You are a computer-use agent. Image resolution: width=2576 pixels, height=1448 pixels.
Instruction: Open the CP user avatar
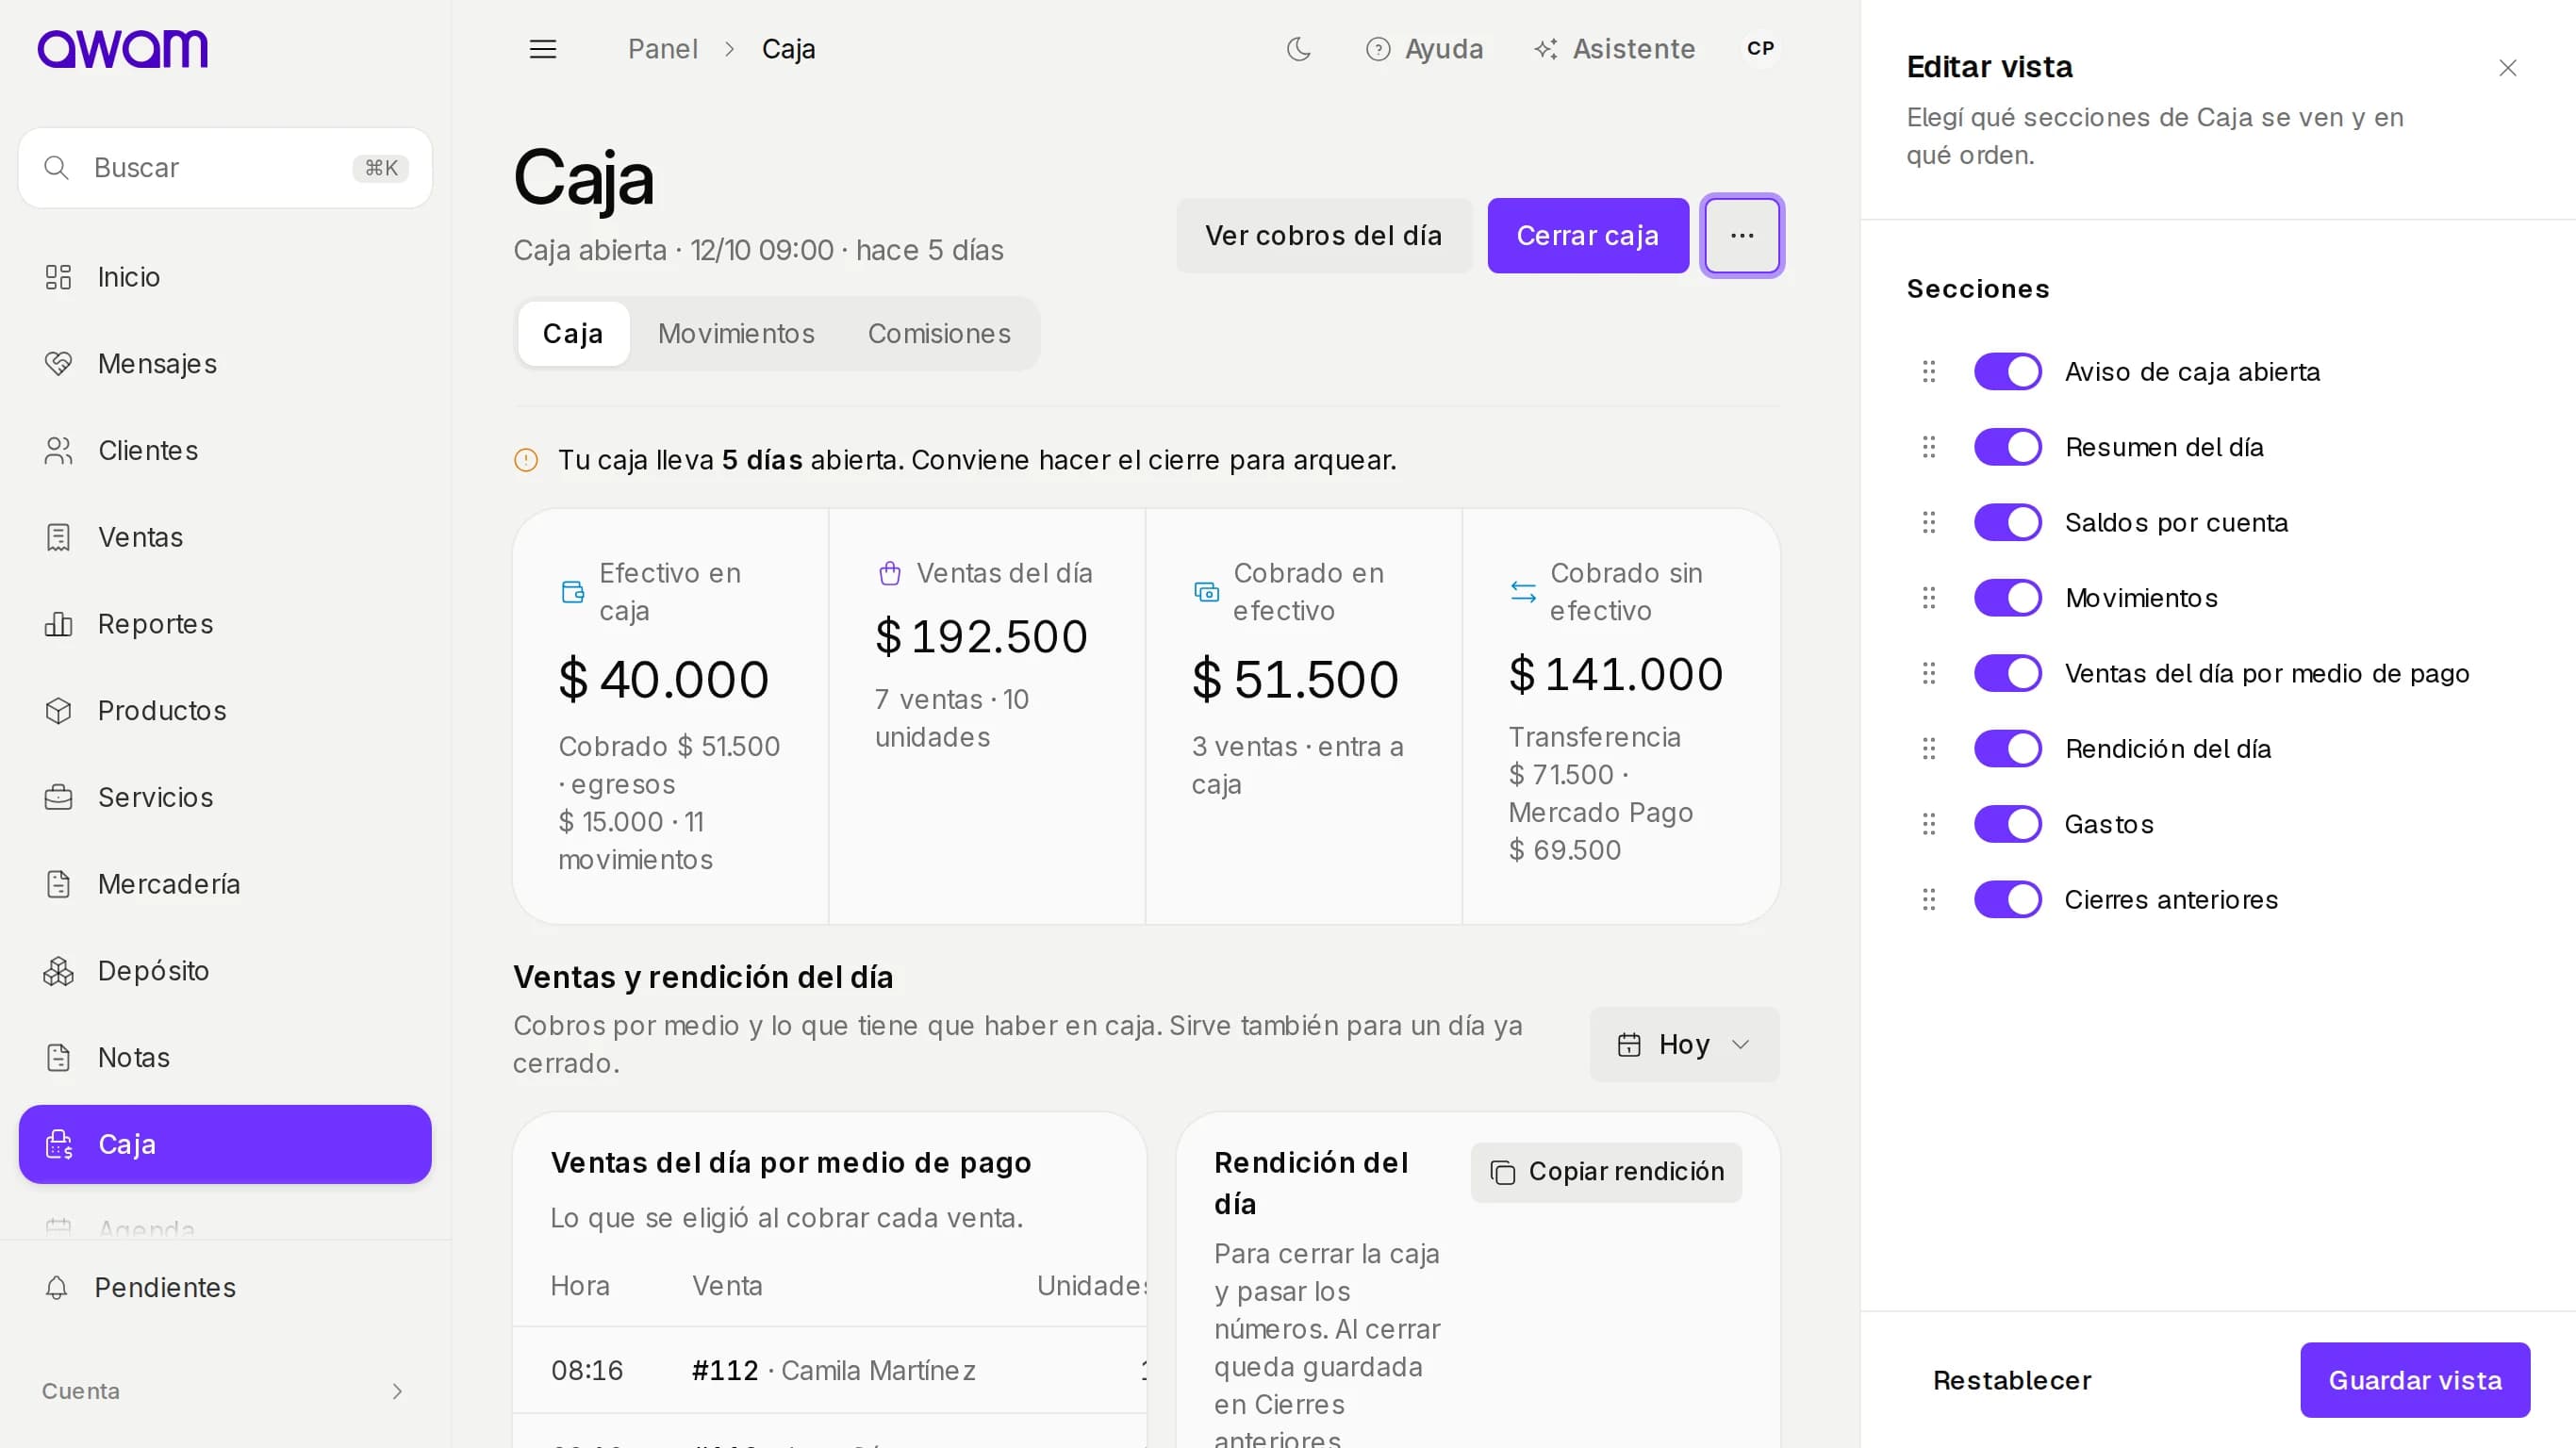(1760, 48)
